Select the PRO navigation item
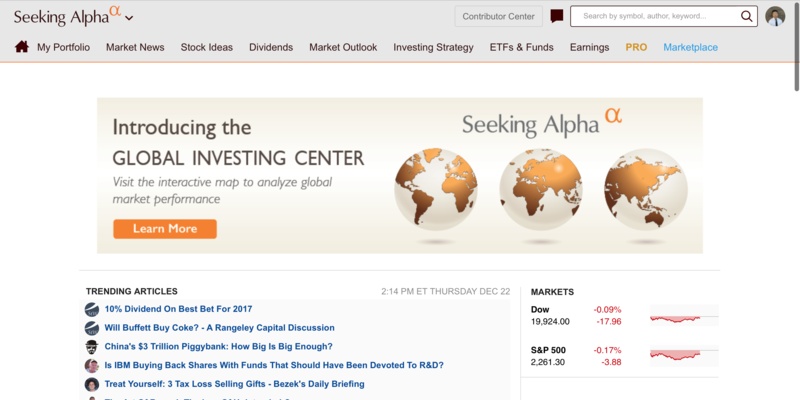This screenshot has width=800, height=400. click(x=636, y=47)
